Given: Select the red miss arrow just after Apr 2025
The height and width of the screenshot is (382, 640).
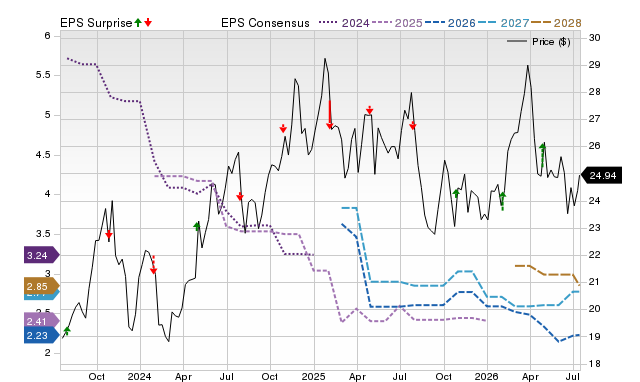Looking at the screenshot, I should pos(369,110).
